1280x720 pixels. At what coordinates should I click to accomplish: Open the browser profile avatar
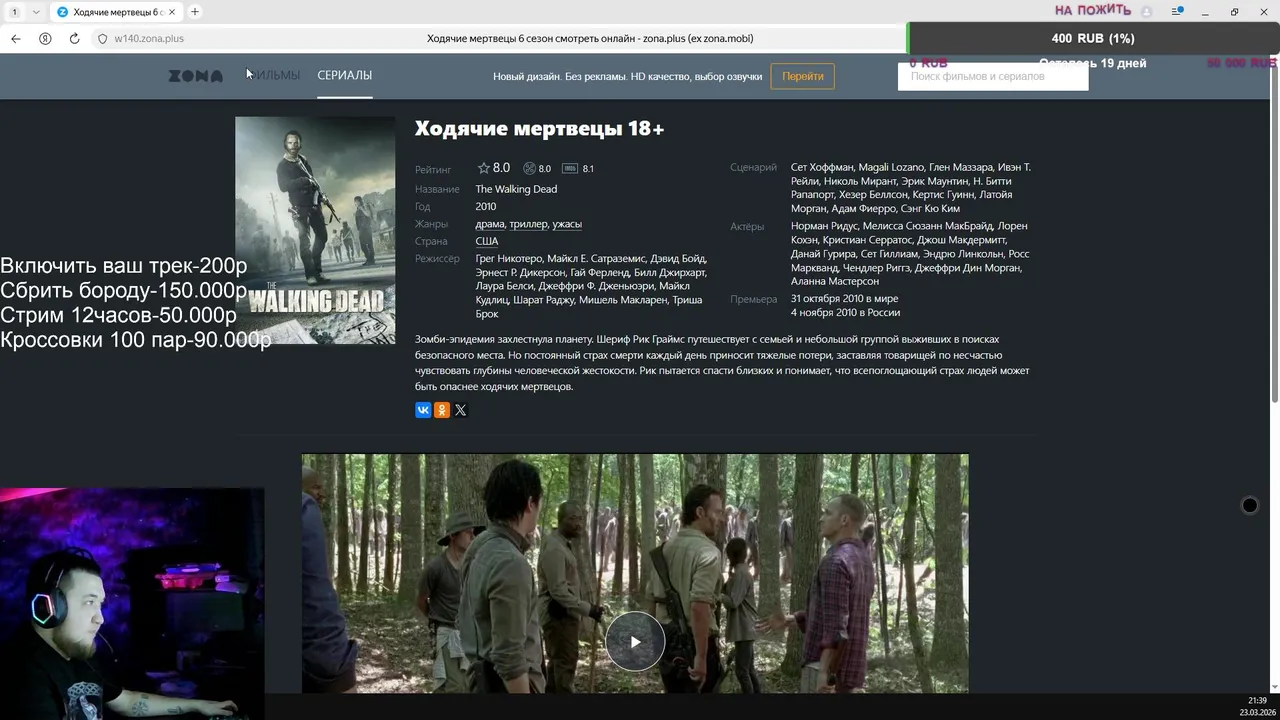(x=1147, y=12)
